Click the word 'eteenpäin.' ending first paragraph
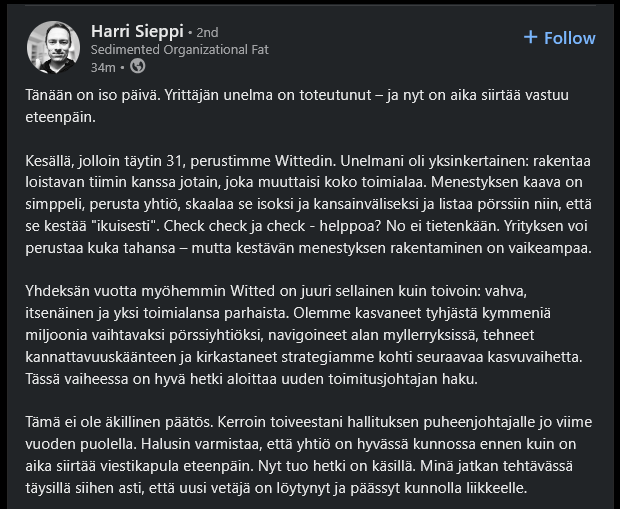Screen dimensions: 620x509 click(x=60, y=117)
